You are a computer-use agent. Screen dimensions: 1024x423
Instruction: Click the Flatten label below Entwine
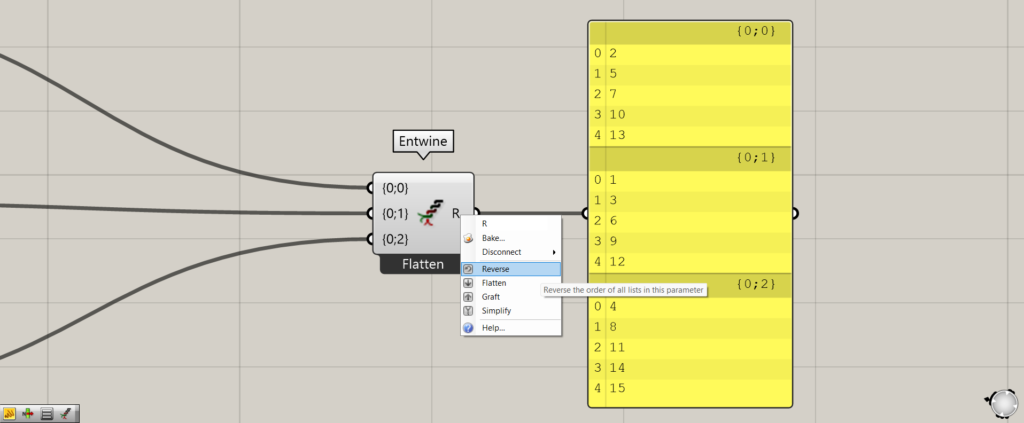(x=423, y=265)
